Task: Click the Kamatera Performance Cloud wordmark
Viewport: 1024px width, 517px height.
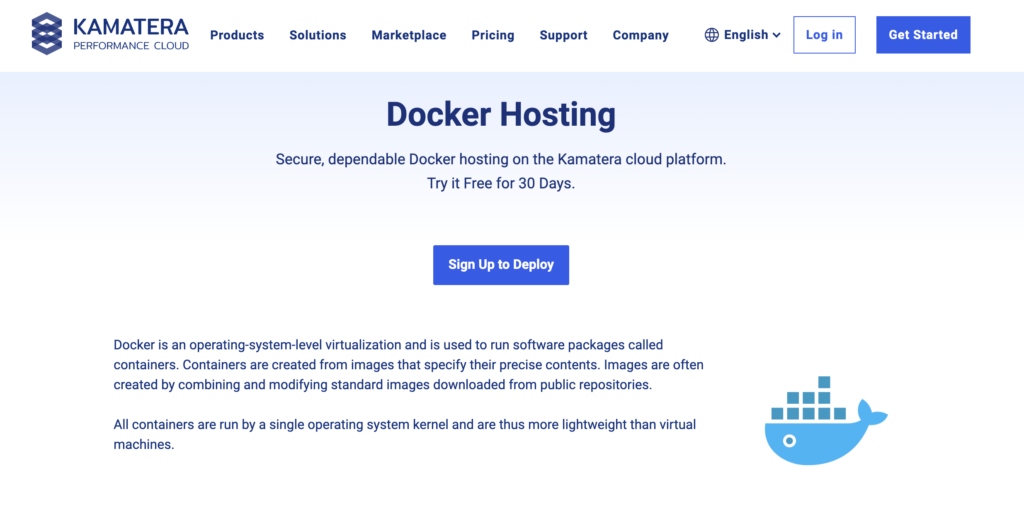Action: click(x=130, y=34)
